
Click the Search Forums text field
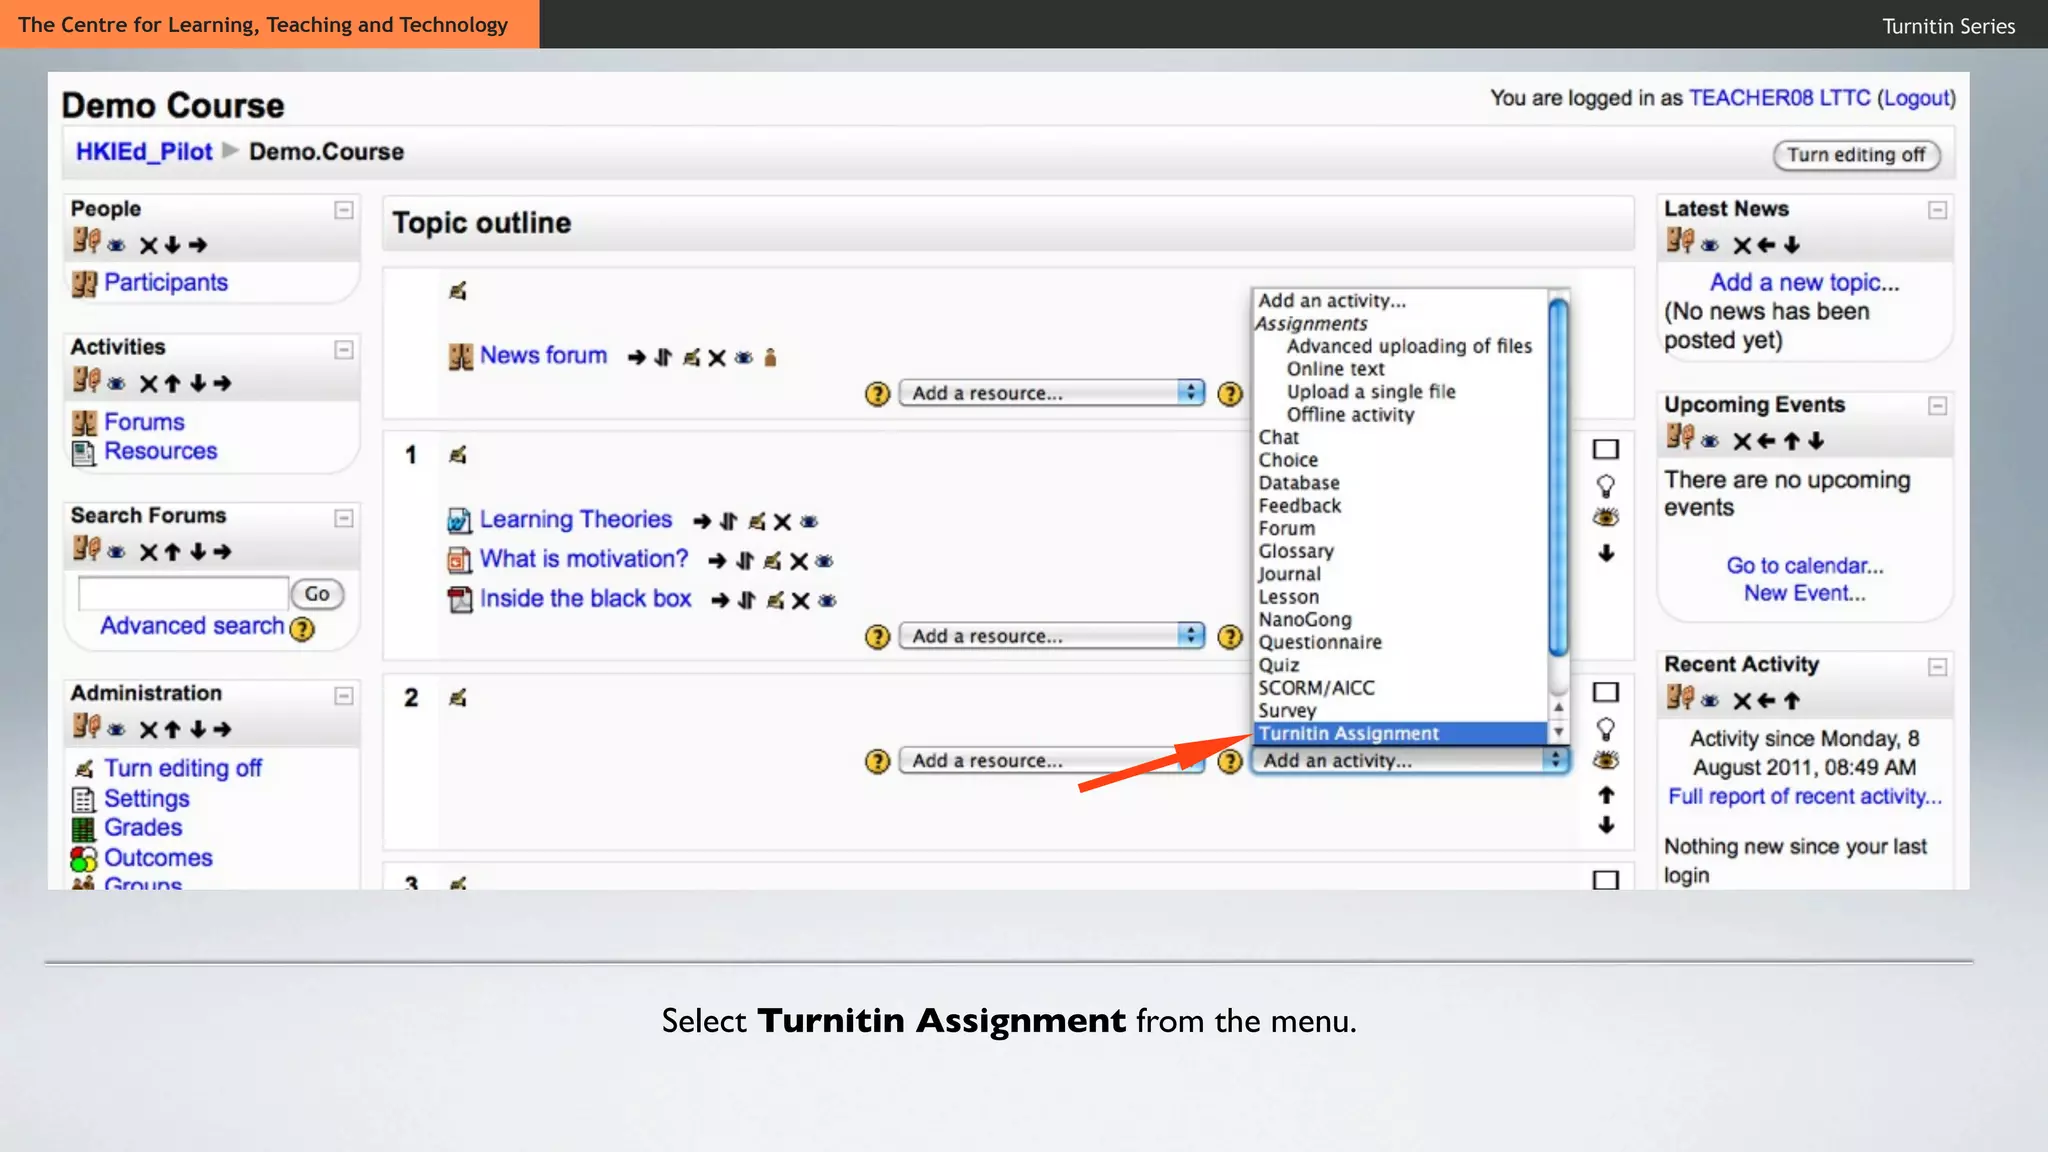click(x=183, y=594)
